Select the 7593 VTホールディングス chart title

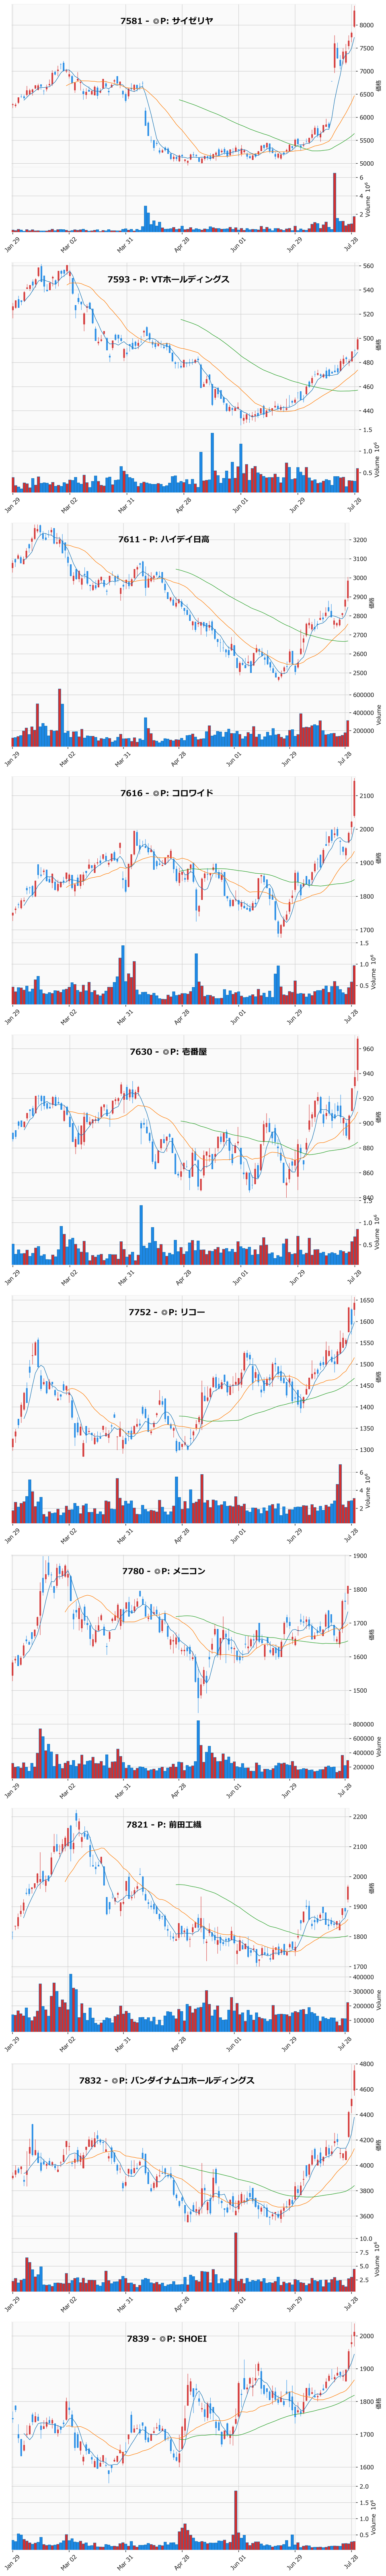pos(168,280)
